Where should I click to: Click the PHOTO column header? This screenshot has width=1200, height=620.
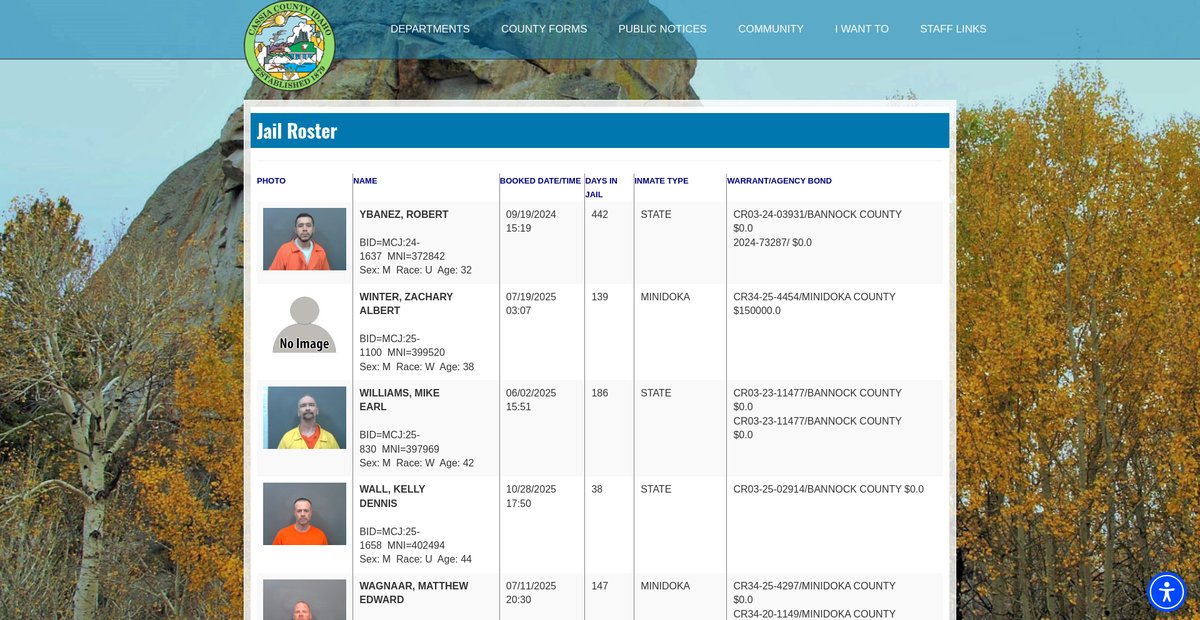pyautogui.click(x=271, y=181)
